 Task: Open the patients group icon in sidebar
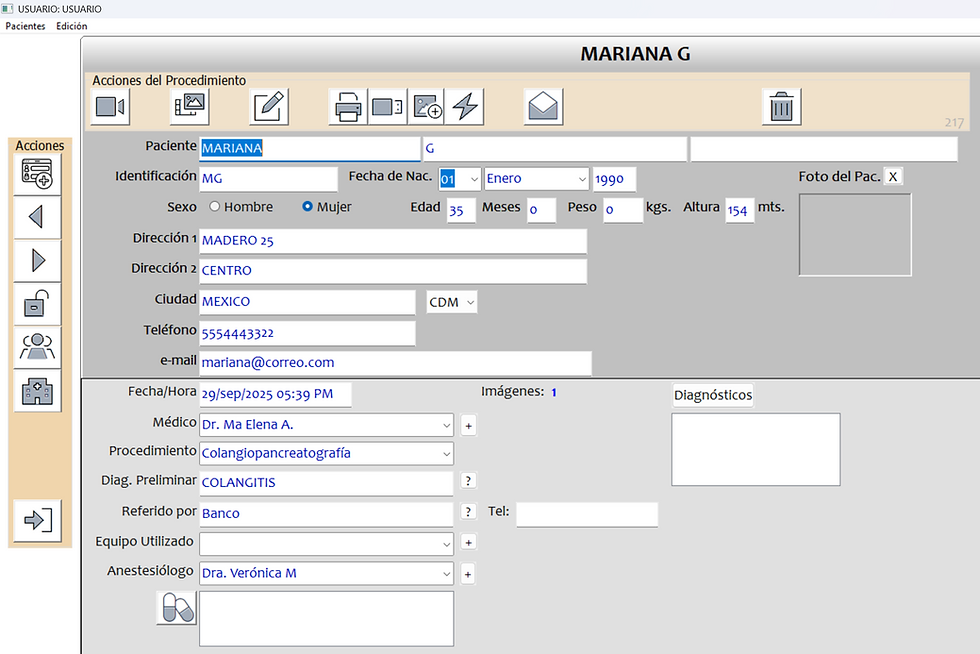(x=38, y=347)
